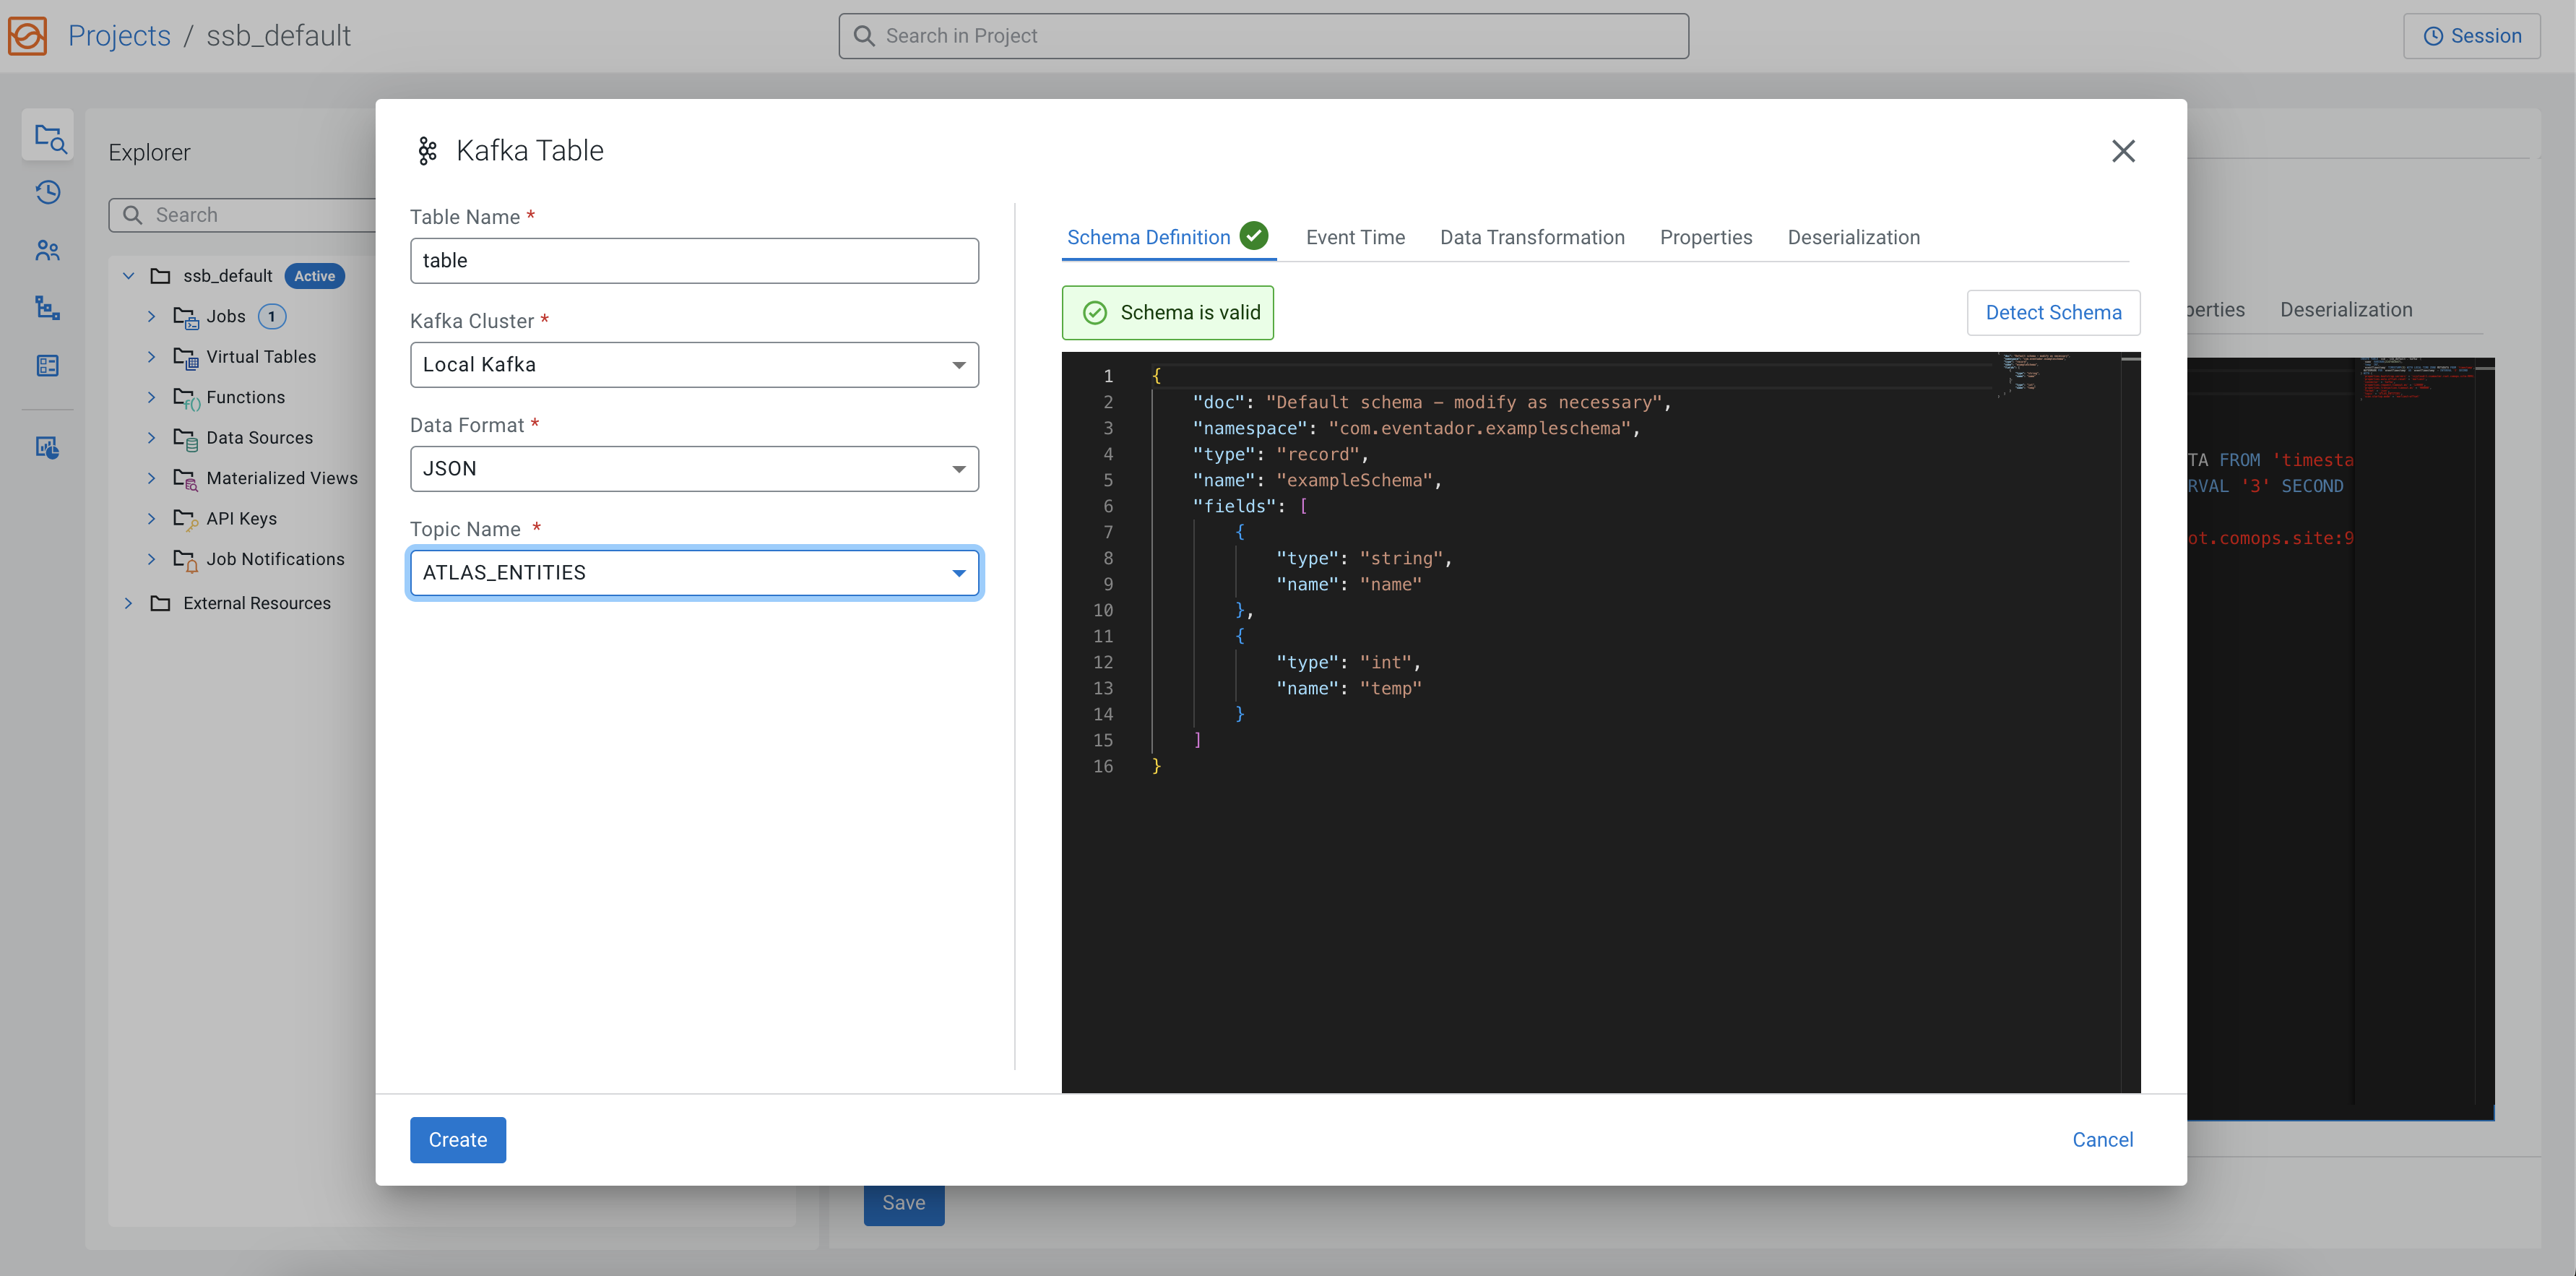
Task: Click the Create button
Action: tap(458, 1140)
